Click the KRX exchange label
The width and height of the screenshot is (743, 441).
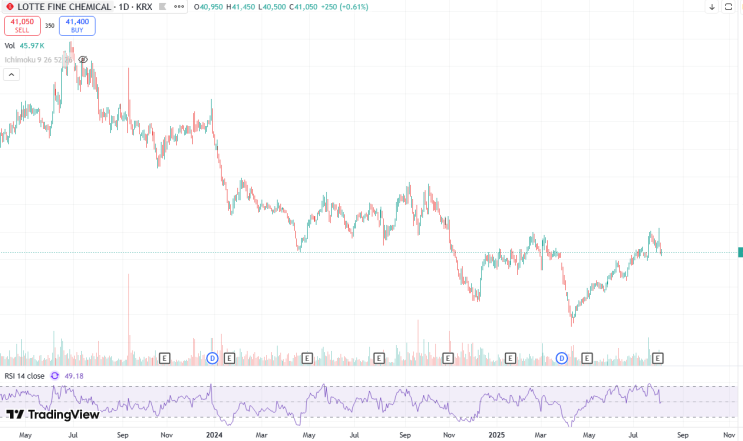pyautogui.click(x=144, y=7)
